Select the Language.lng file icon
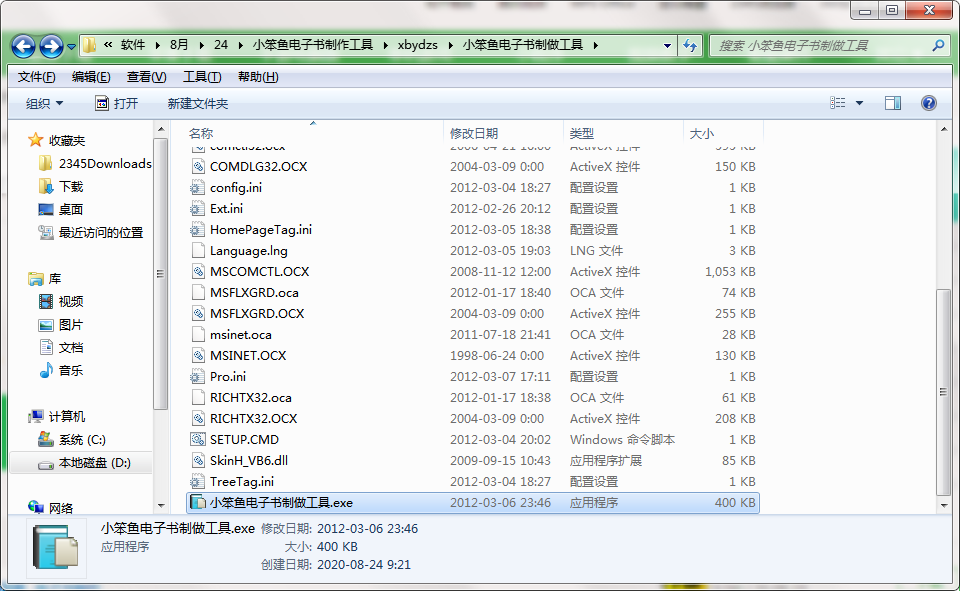Viewport: 960px width, 591px height. (198, 250)
